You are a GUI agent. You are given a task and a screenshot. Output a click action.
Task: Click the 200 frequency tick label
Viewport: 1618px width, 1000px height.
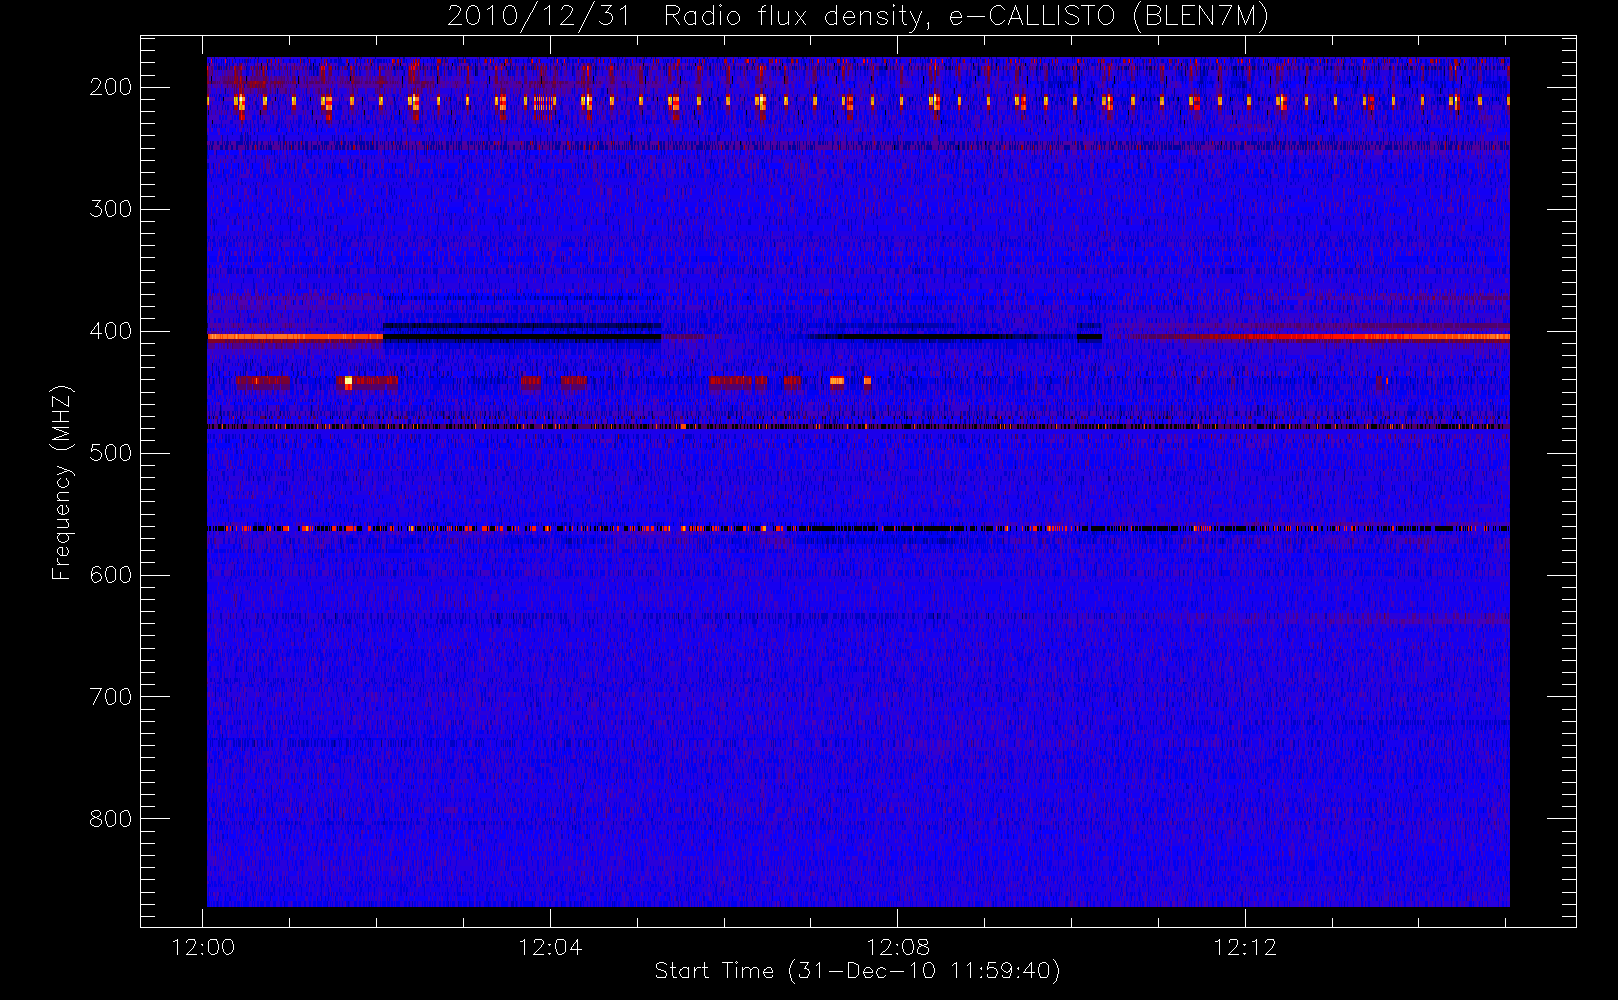click(x=111, y=87)
